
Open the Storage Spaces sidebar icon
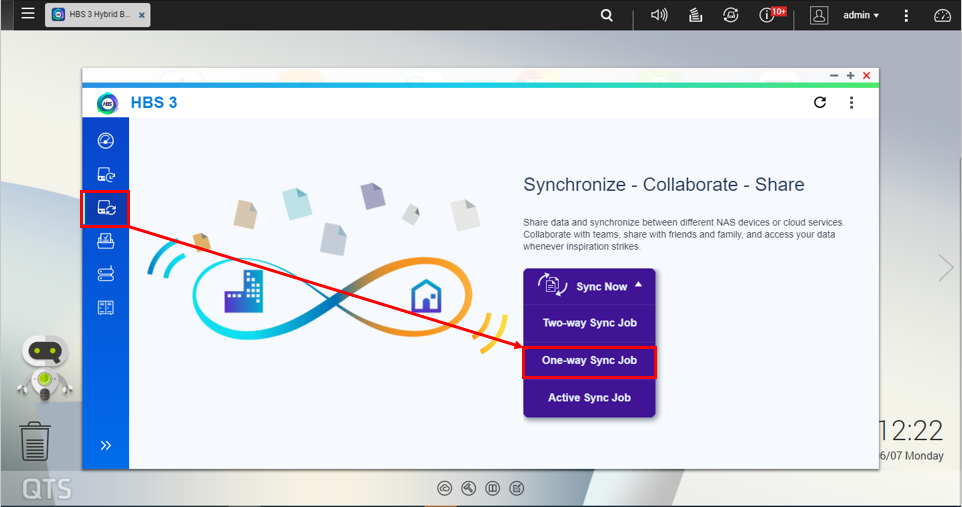point(105,274)
